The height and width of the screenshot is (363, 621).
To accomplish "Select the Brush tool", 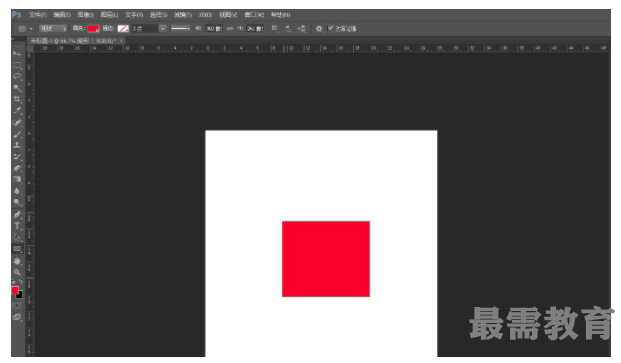I will 17,134.
